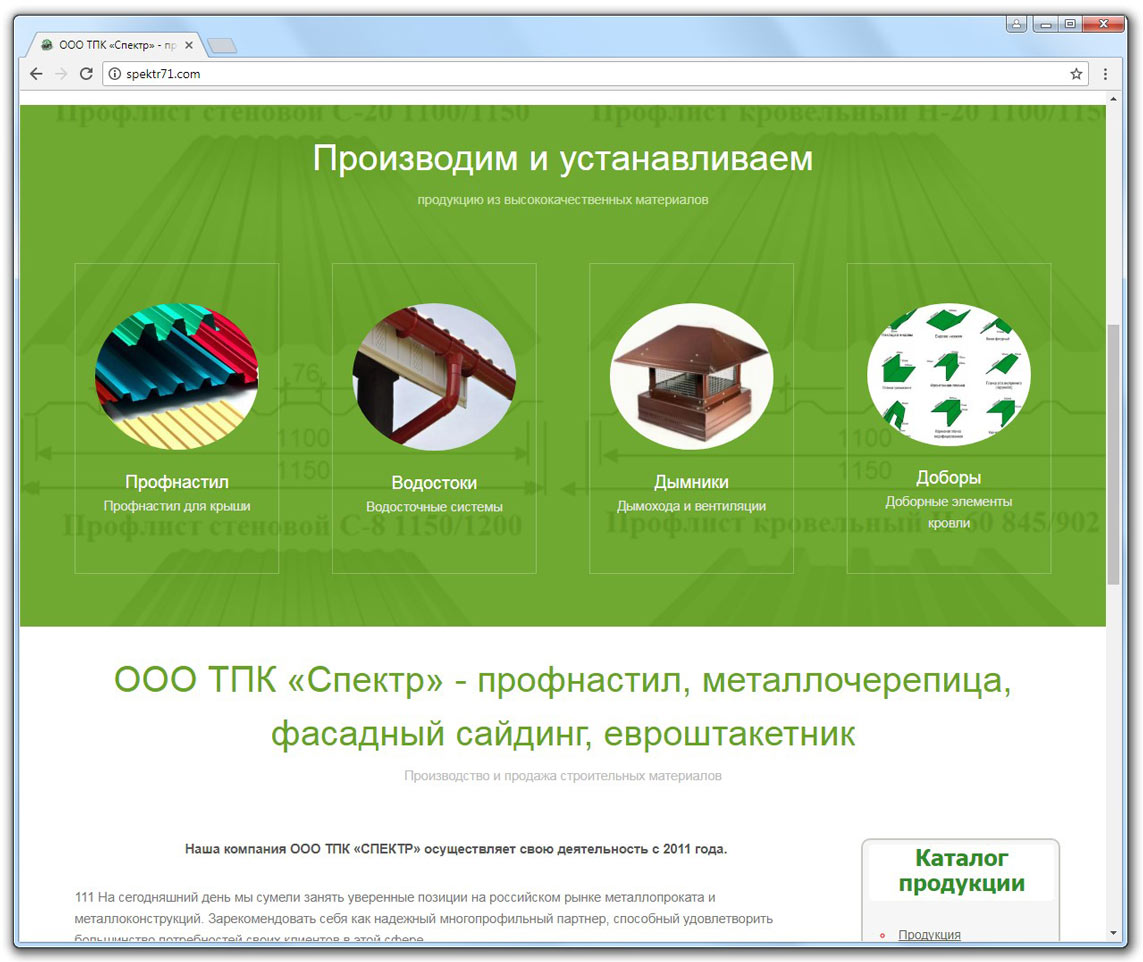Click 'Доборные элементы кровли' text
The width and height of the screenshot is (1143, 962).
pyautogui.click(x=948, y=512)
